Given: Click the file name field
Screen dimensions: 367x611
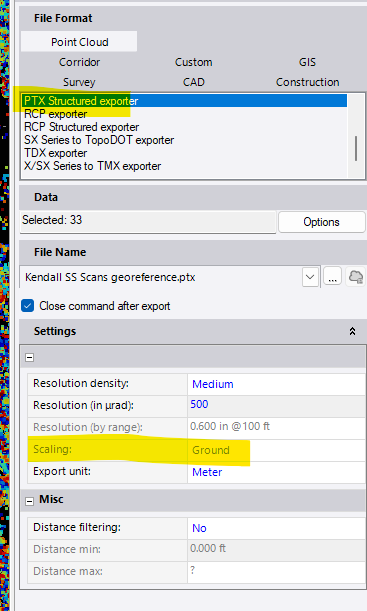Looking at the screenshot, I should point(161,277).
